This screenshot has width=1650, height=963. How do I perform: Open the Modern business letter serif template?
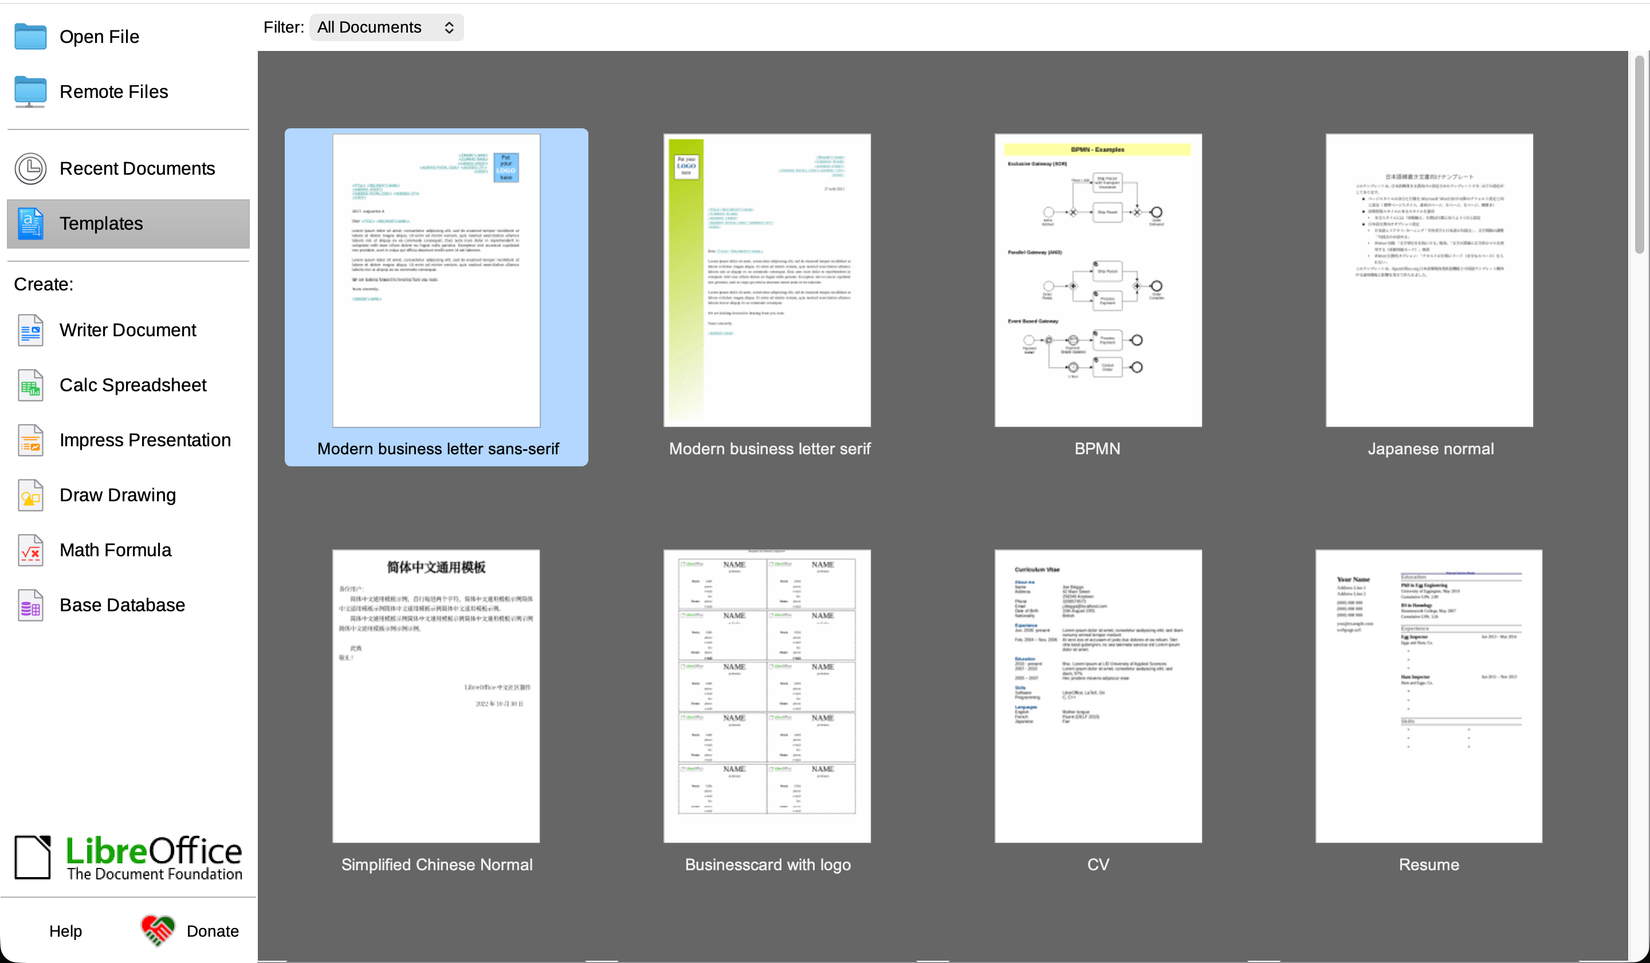coord(766,280)
